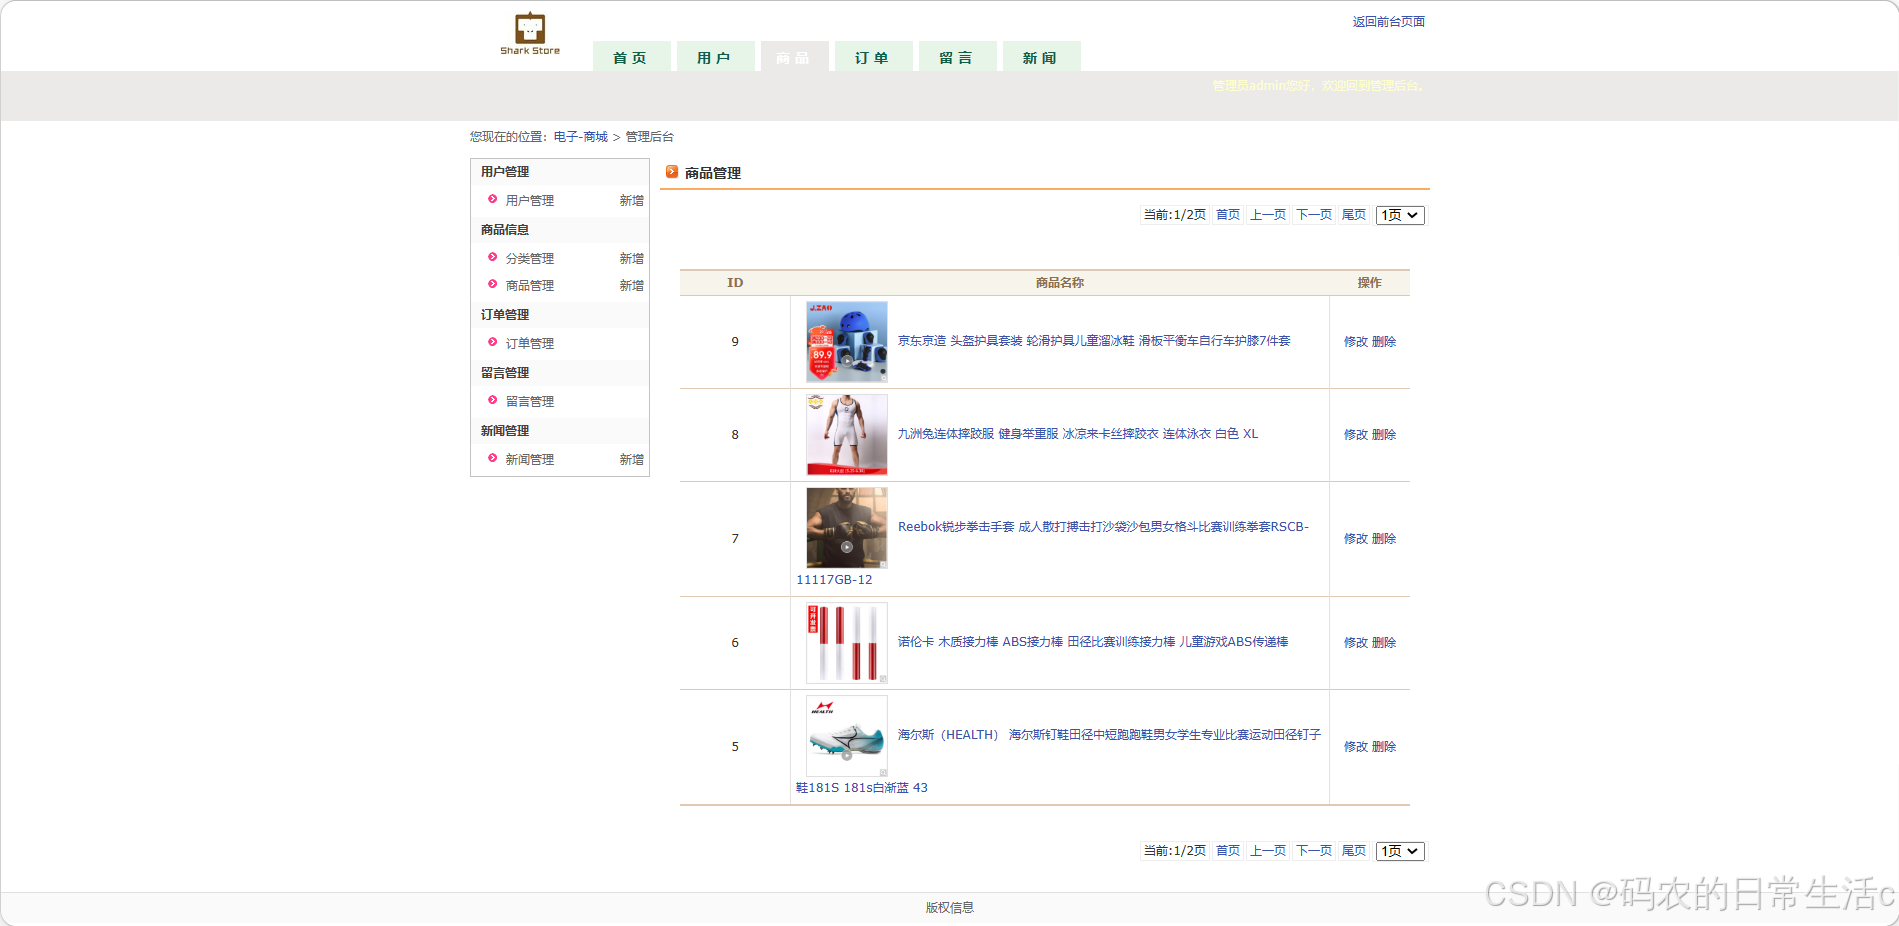This screenshot has height=926, width=1899.
Task: Go to 下一页 in pagination
Action: pos(1313,214)
